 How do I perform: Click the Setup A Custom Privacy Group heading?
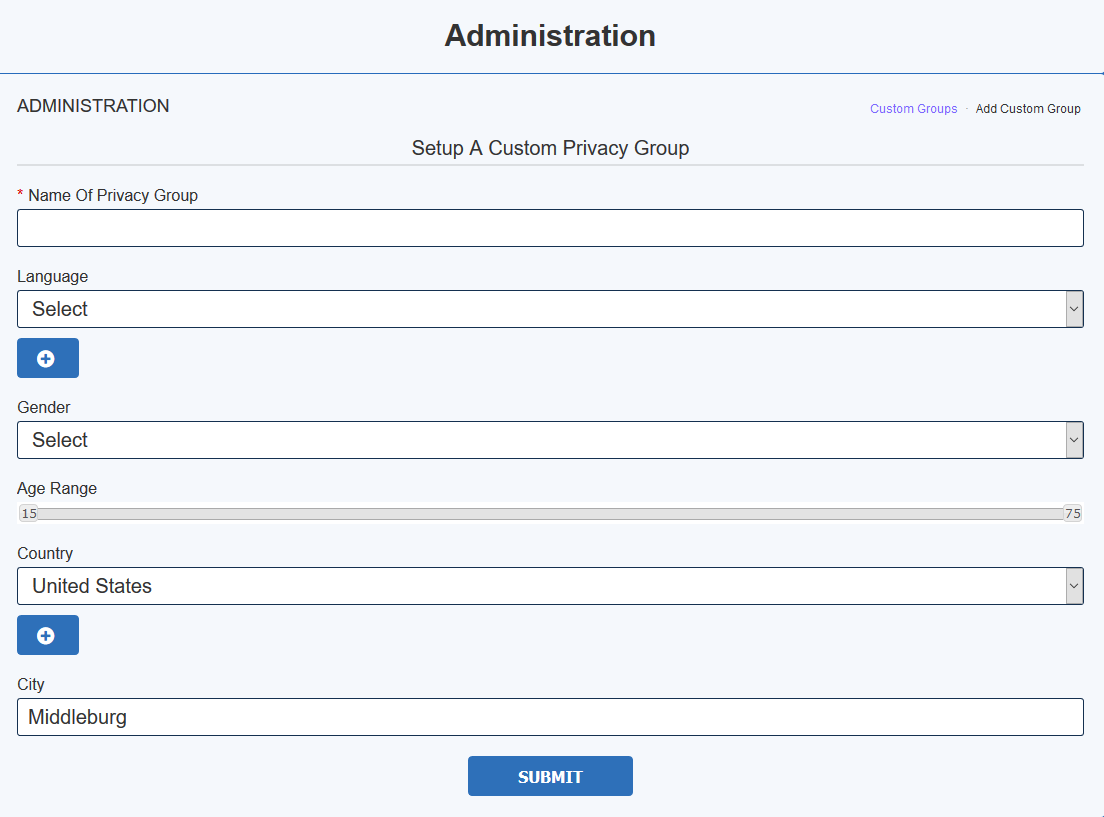point(550,148)
